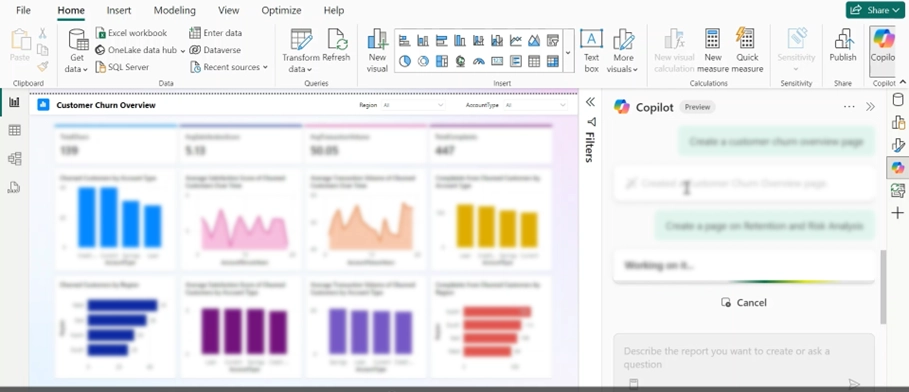
Task: Cancel the Copilot request
Action: click(x=743, y=303)
